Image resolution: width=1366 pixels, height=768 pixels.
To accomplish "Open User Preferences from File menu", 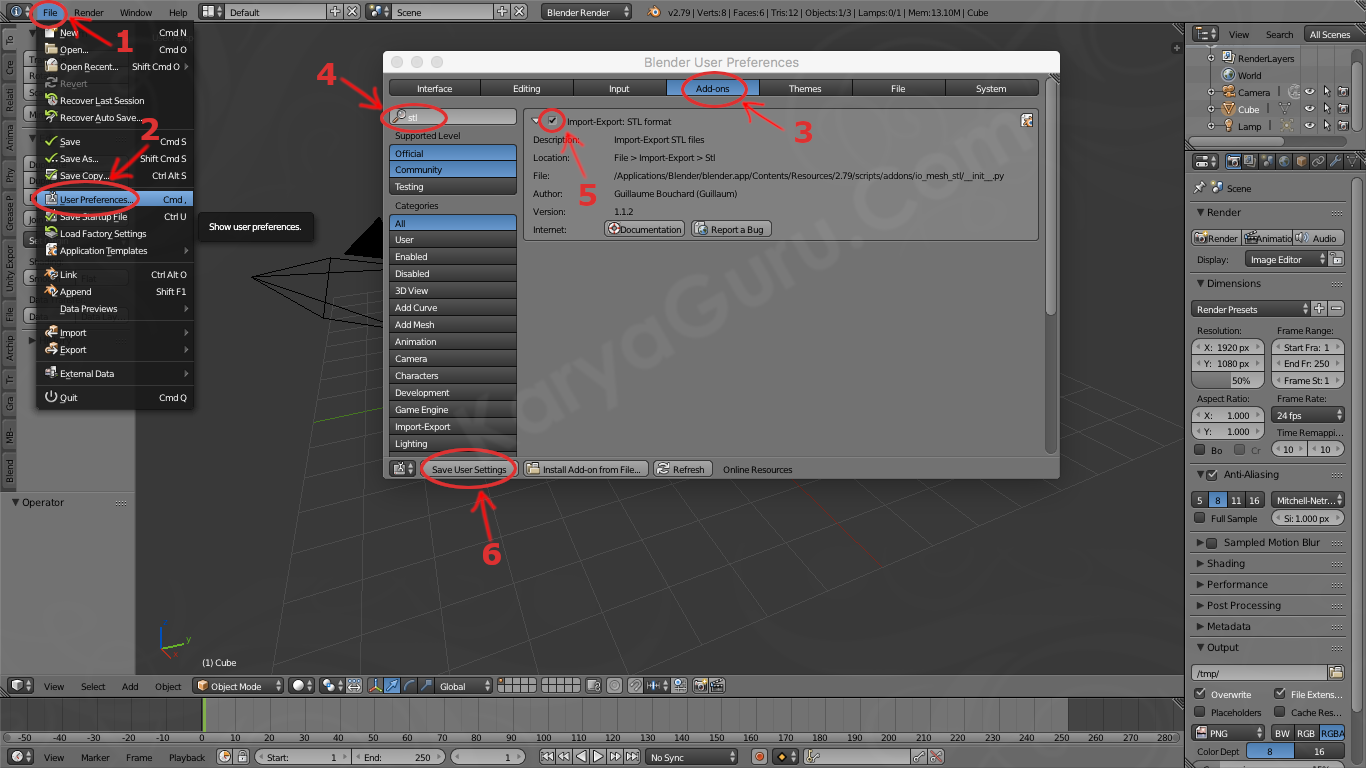I will point(96,200).
